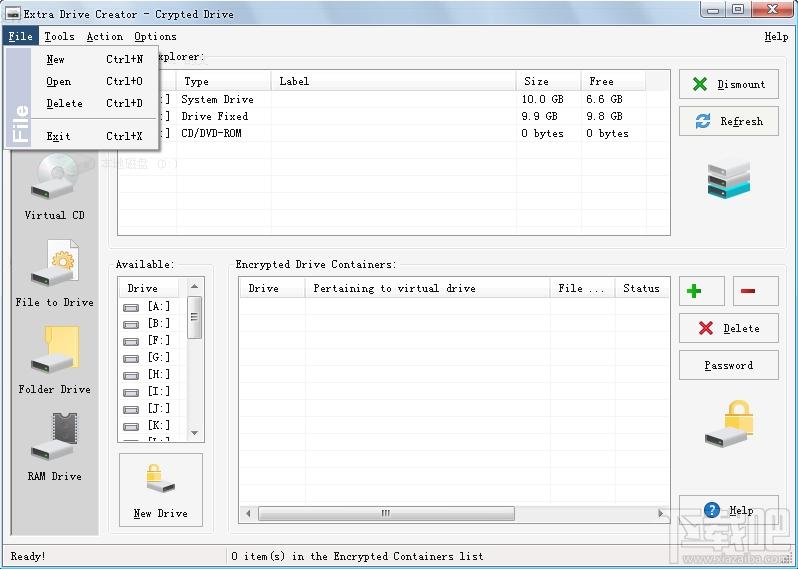Select available drive [K:]

point(159,425)
